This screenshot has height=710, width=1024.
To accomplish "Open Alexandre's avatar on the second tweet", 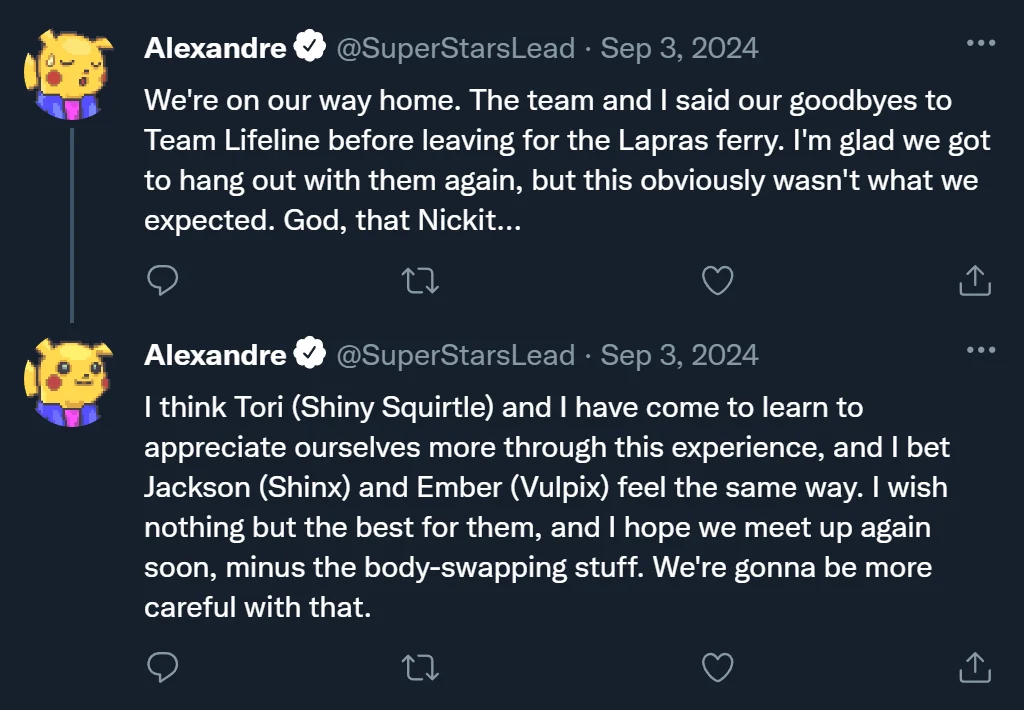I will [x=67, y=381].
